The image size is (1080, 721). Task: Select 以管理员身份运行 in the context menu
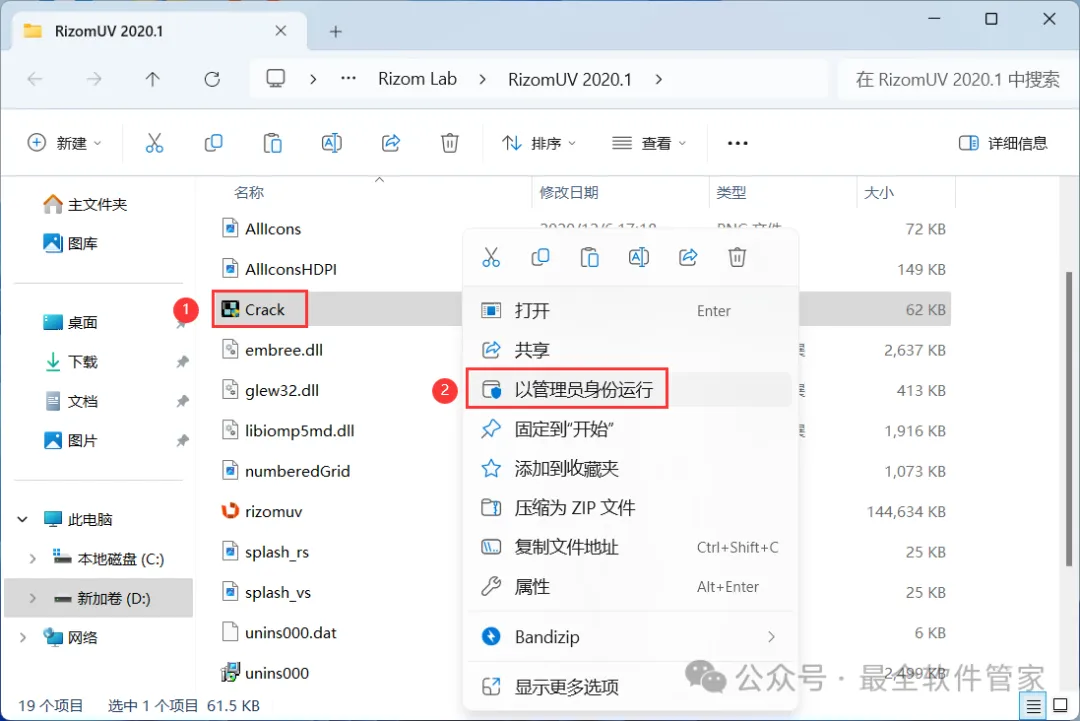point(630,390)
